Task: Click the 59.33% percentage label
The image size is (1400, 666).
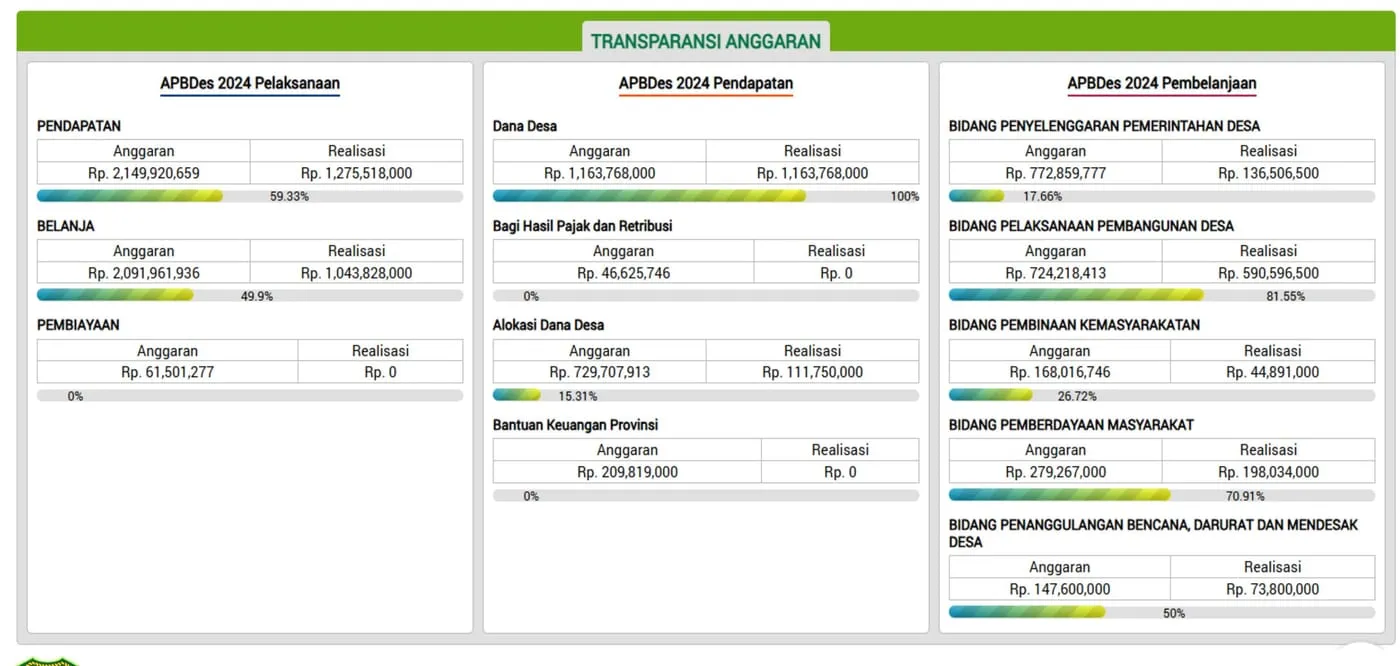Action: (x=289, y=197)
